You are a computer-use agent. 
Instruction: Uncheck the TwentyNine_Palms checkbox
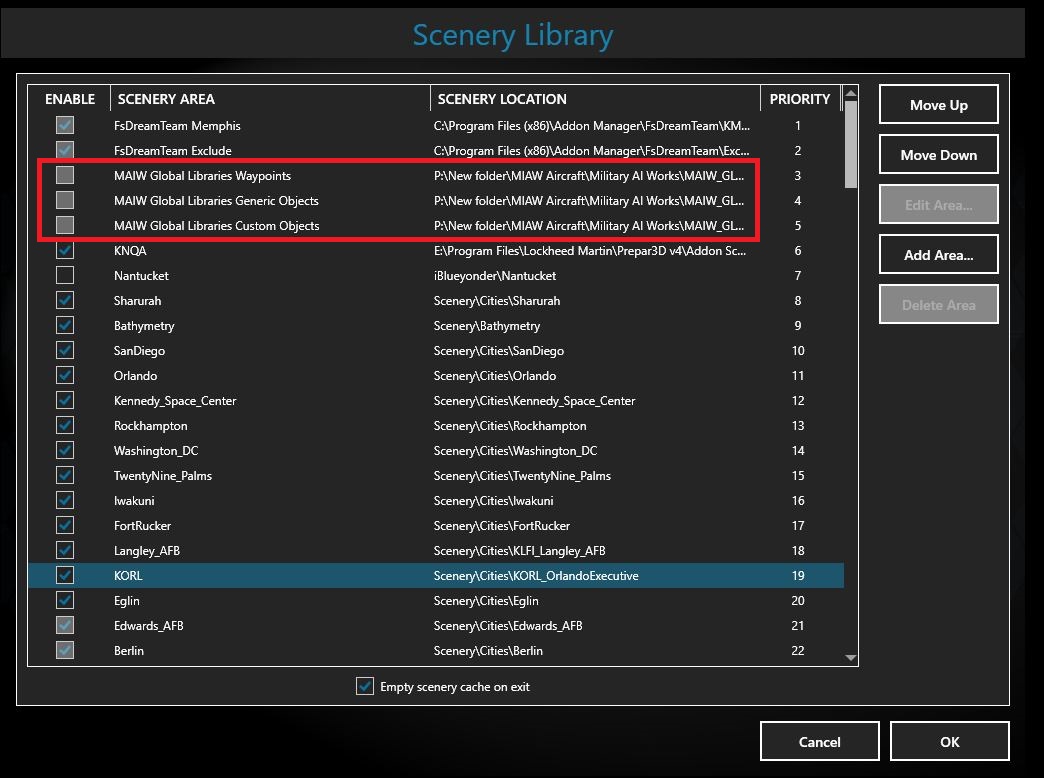[x=65, y=475]
